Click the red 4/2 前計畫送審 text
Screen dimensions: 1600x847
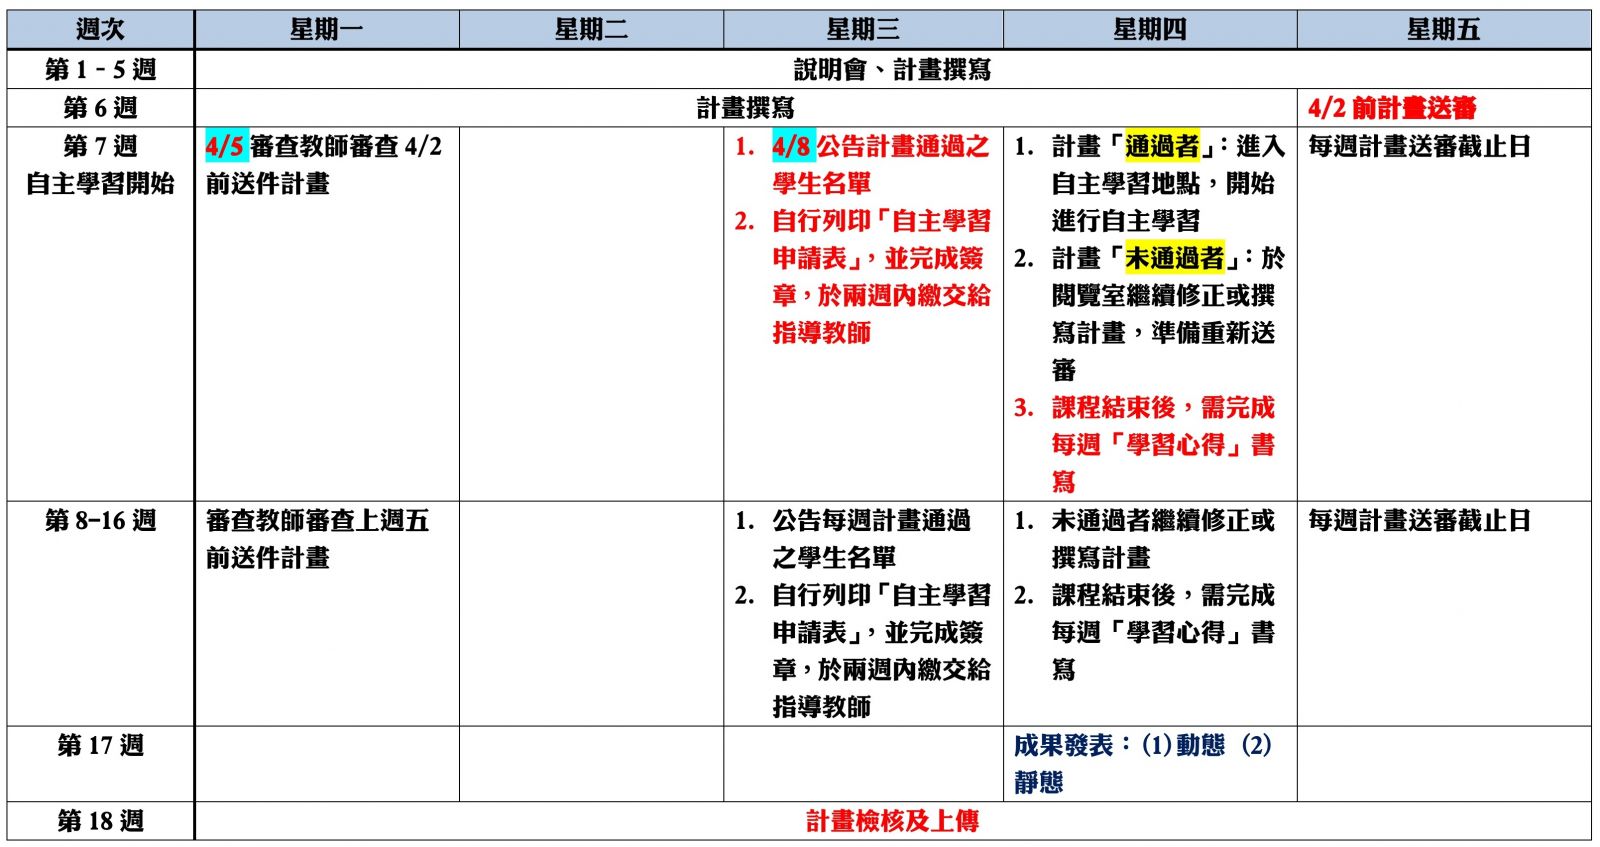click(x=1392, y=108)
